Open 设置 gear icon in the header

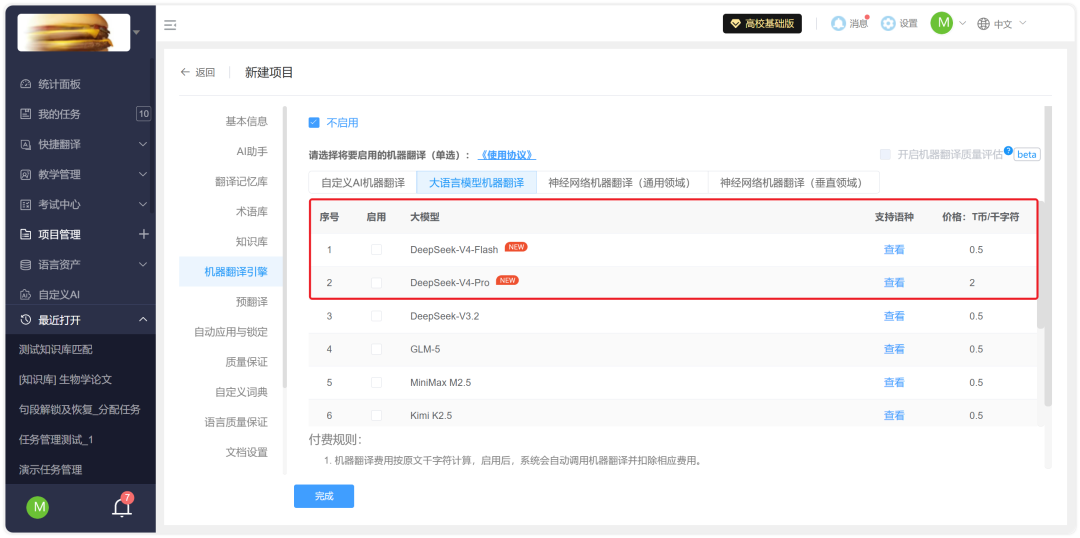point(889,23)
